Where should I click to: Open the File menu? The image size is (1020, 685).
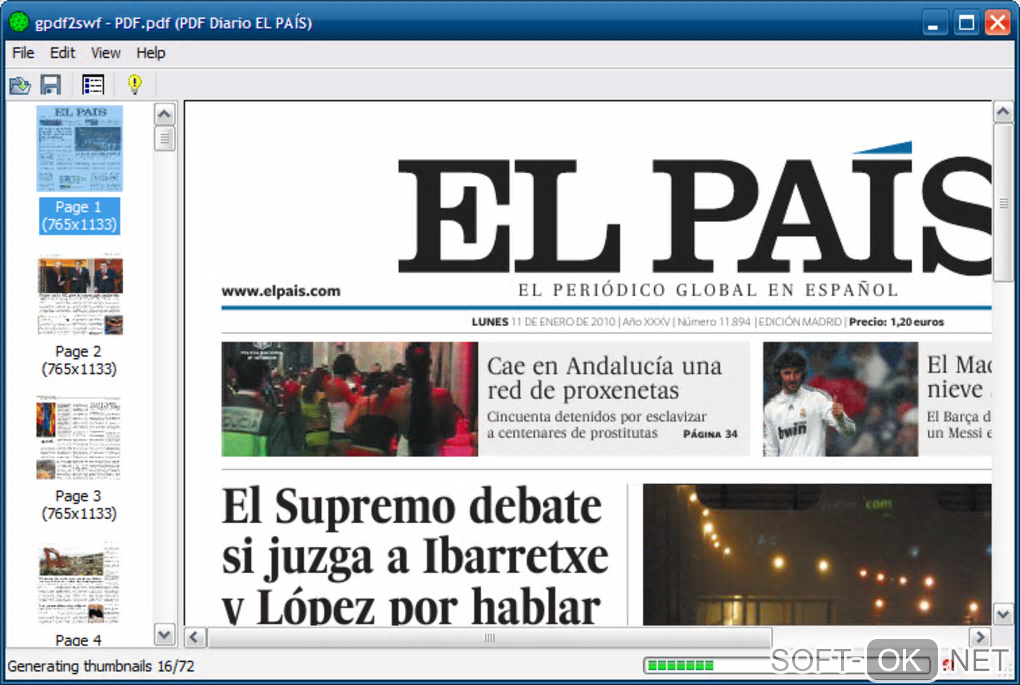(x=23, y=53)
